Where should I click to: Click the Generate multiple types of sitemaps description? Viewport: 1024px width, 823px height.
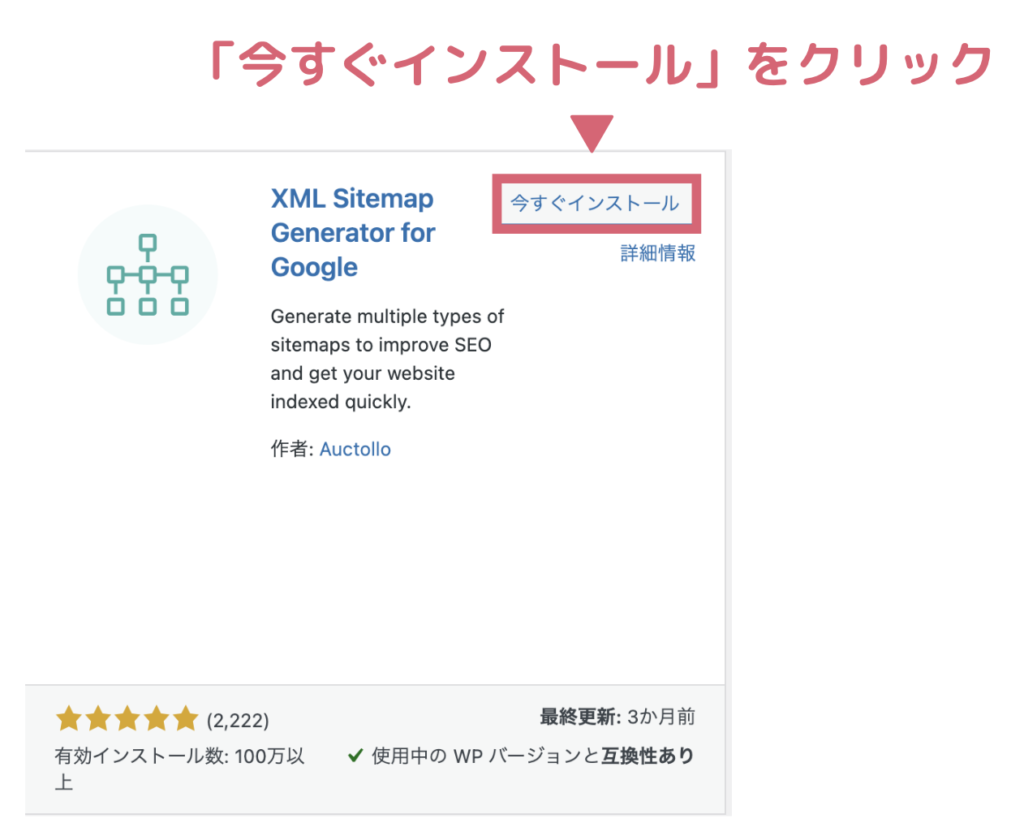[387, 359]
